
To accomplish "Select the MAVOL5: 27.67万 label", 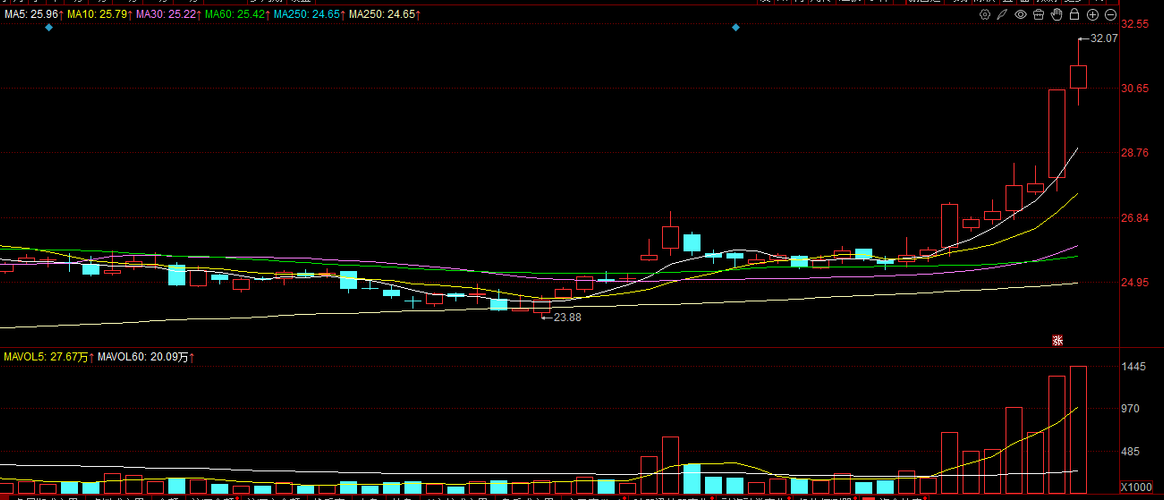I will point(48,357).
